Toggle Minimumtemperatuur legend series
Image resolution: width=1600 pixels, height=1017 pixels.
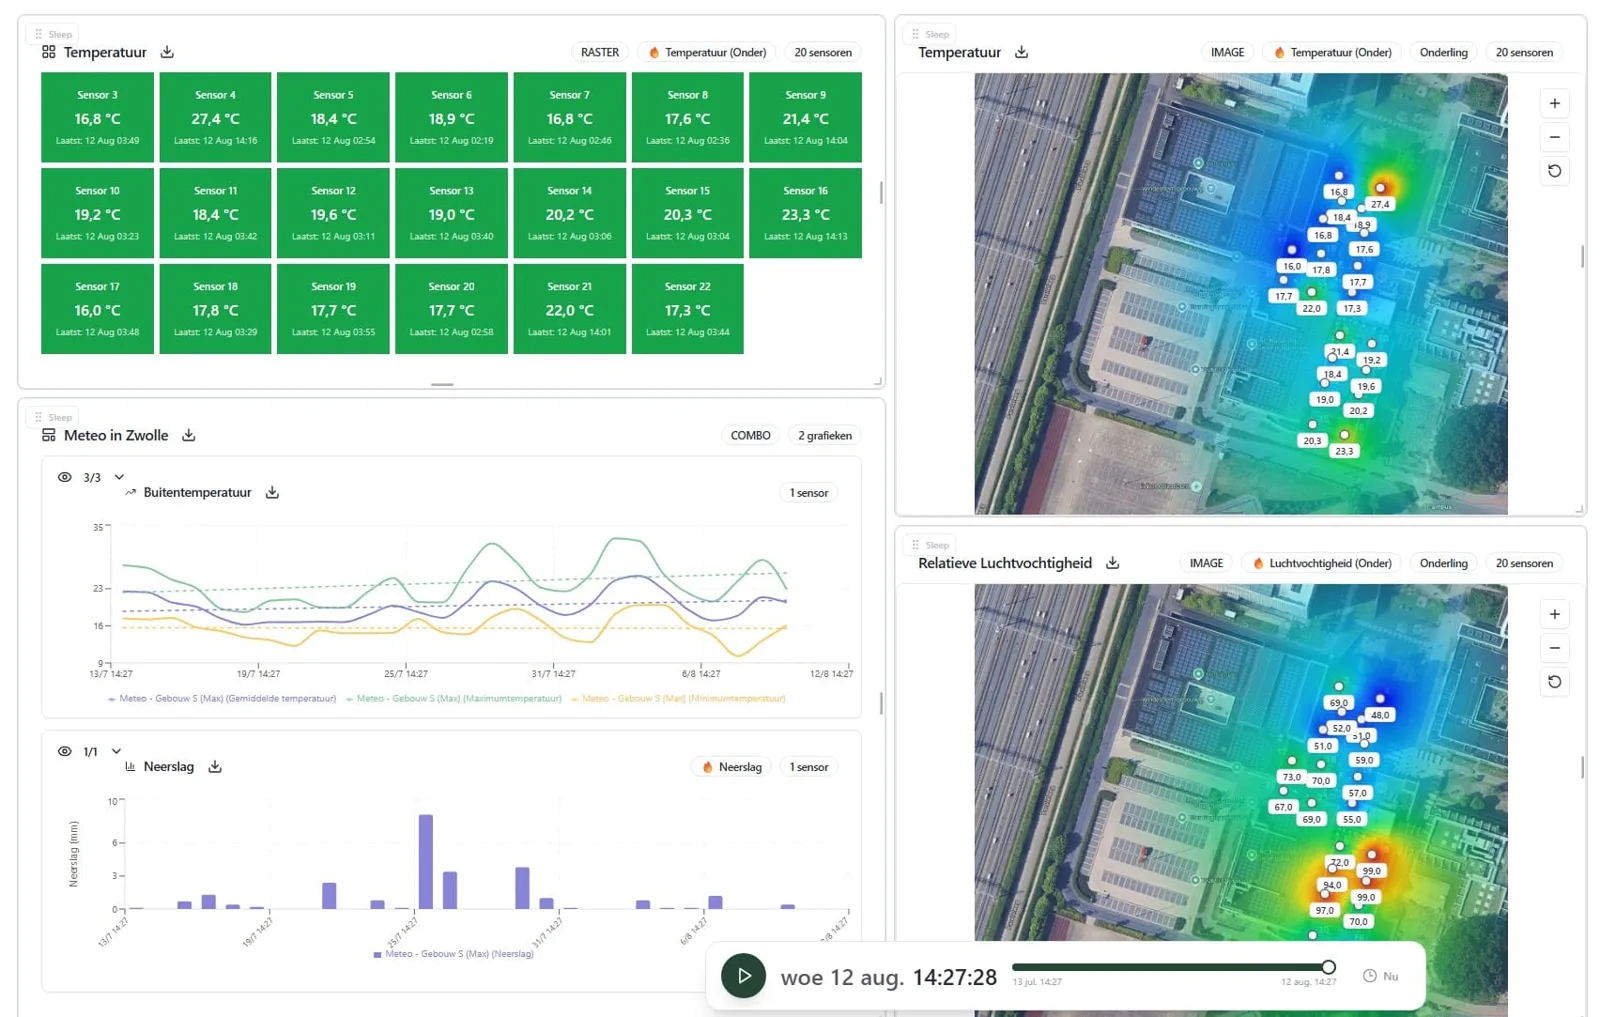coord(678,699)
